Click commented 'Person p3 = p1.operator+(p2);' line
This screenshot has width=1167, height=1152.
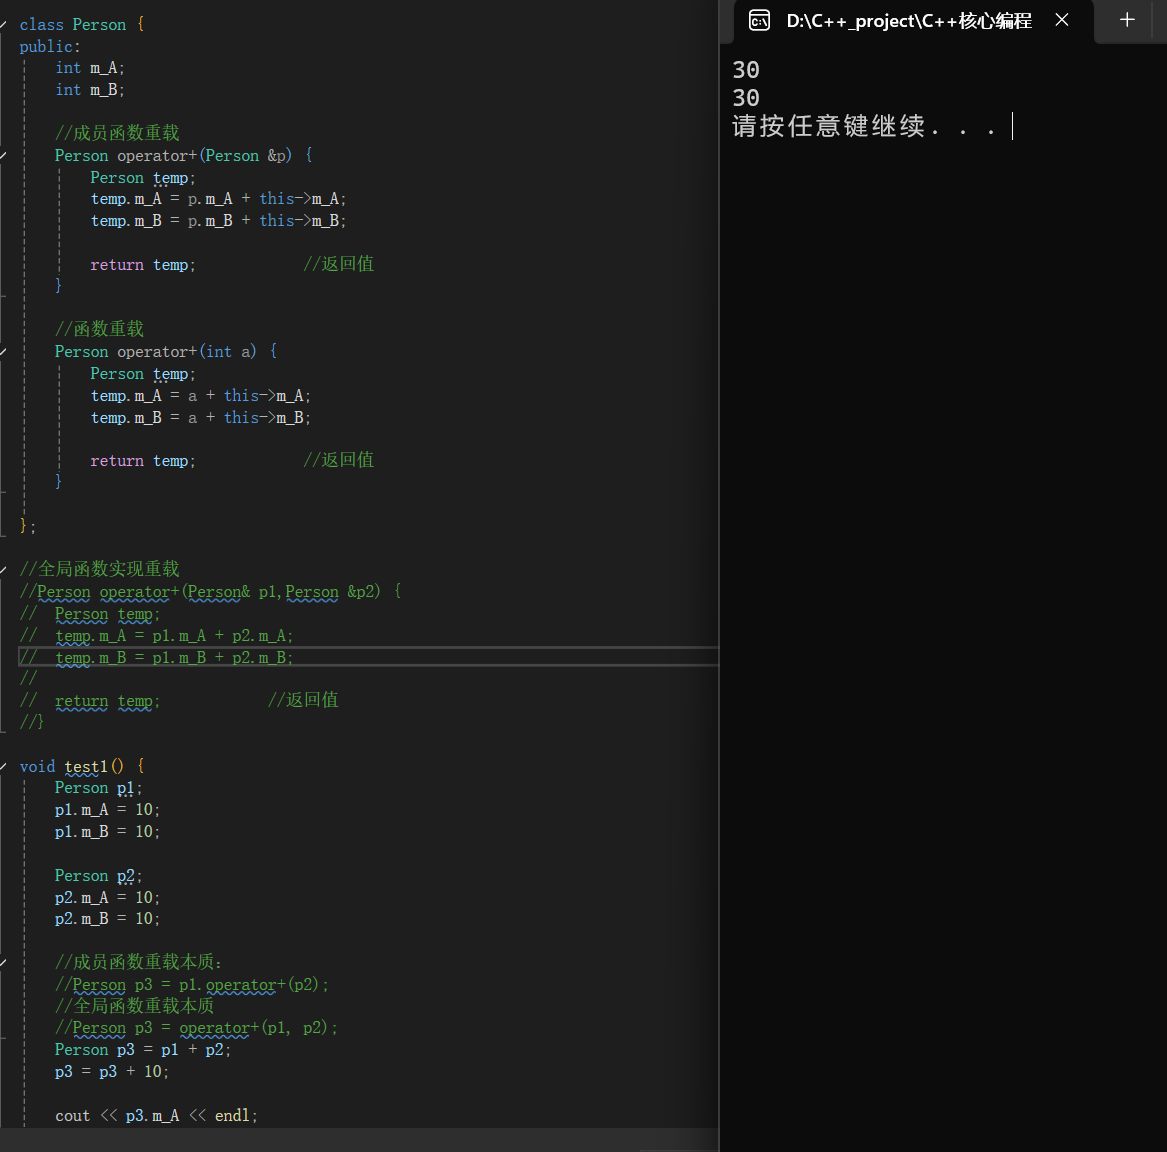click(x=192, y=985)
